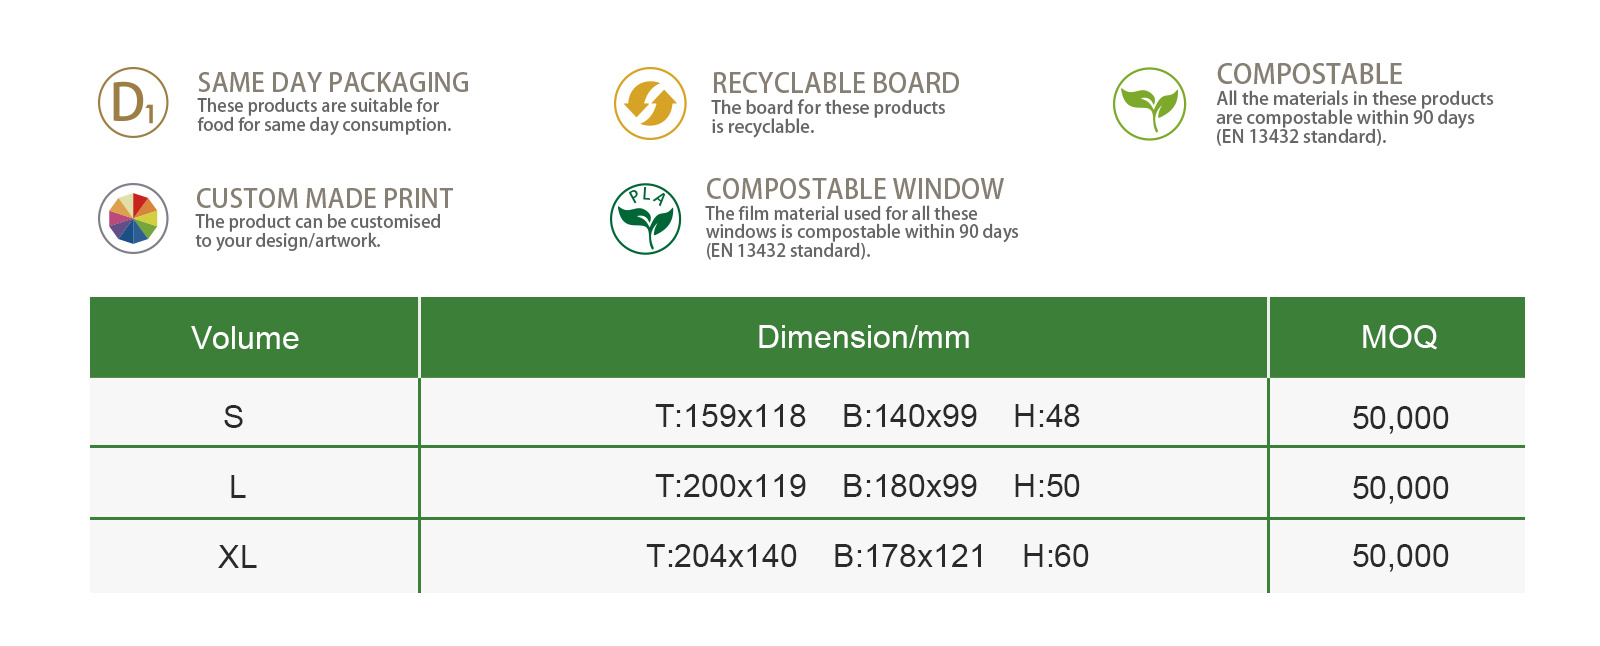Viewport: 1600px width, 646px height.
Task: Click the green compostable leaf icon
Action: click(1150, 104)
